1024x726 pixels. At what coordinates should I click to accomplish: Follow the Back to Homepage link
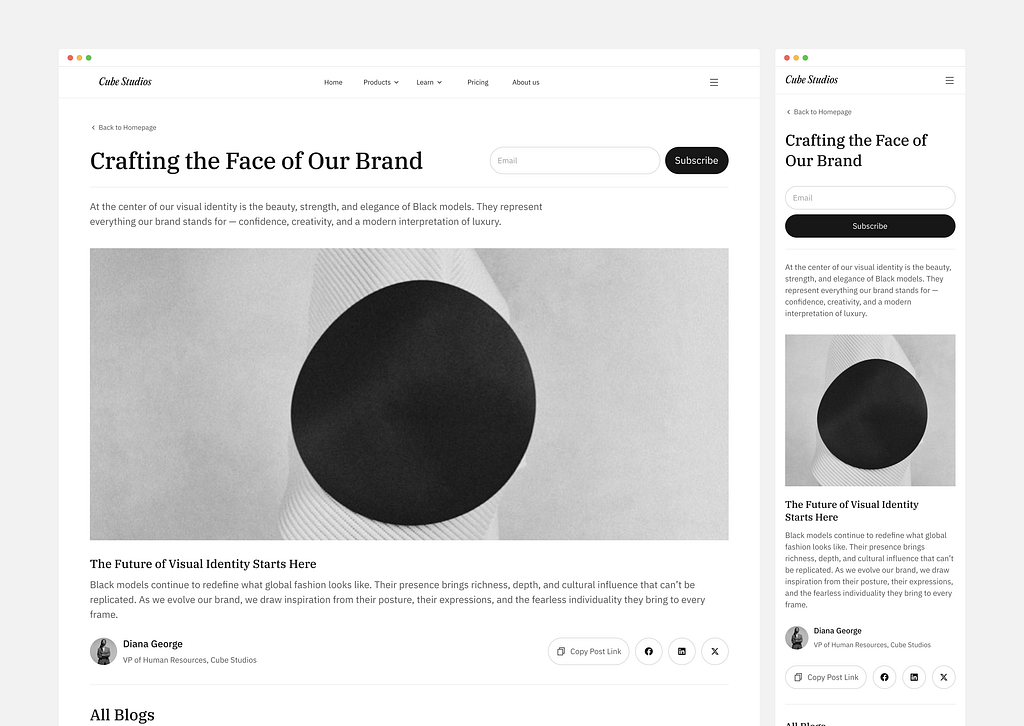124,127
